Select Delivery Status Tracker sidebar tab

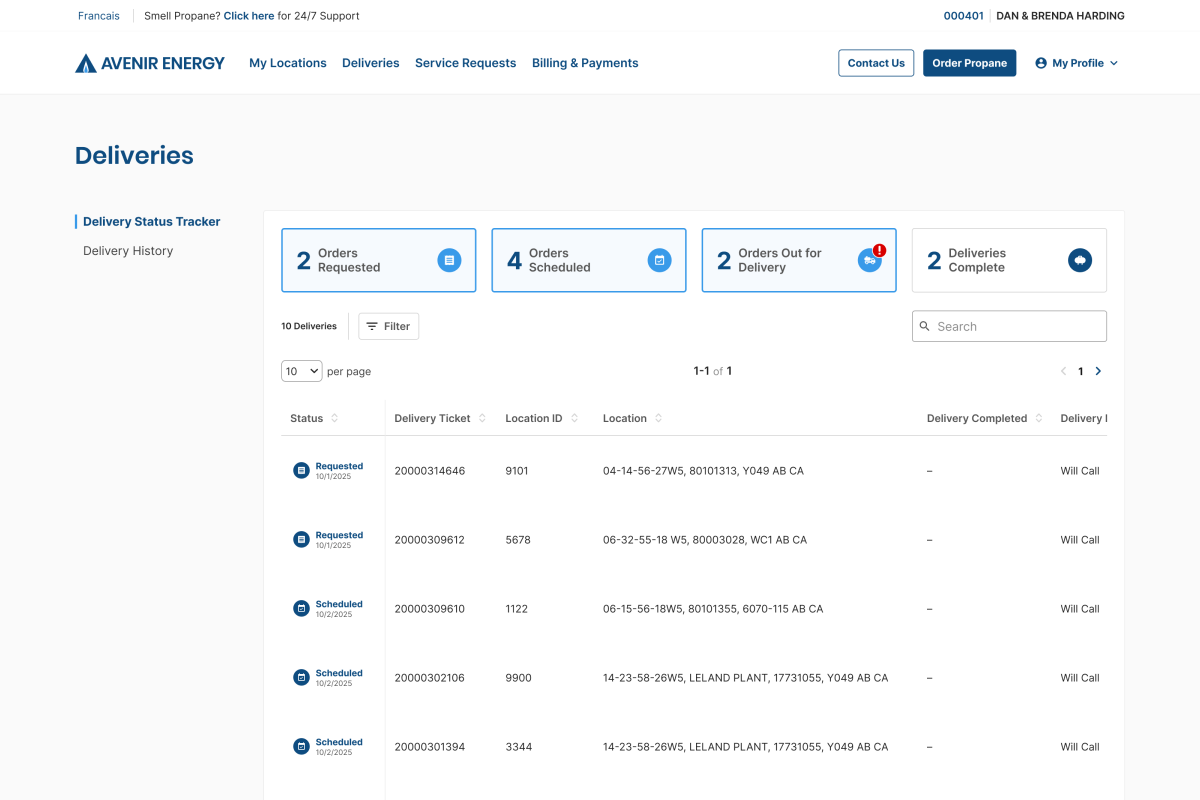click(152, 222)
